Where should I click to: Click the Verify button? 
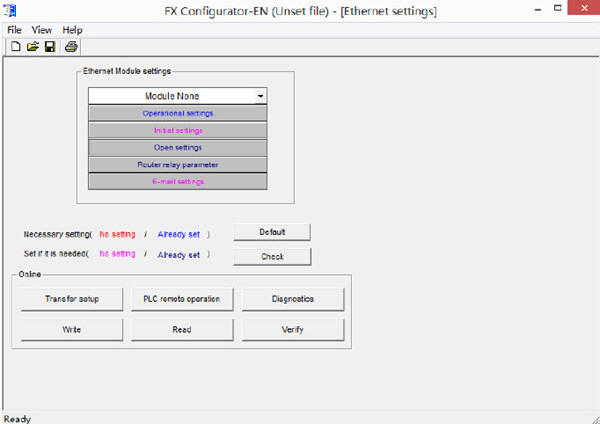pyautogui.click(x=293, y=329)
